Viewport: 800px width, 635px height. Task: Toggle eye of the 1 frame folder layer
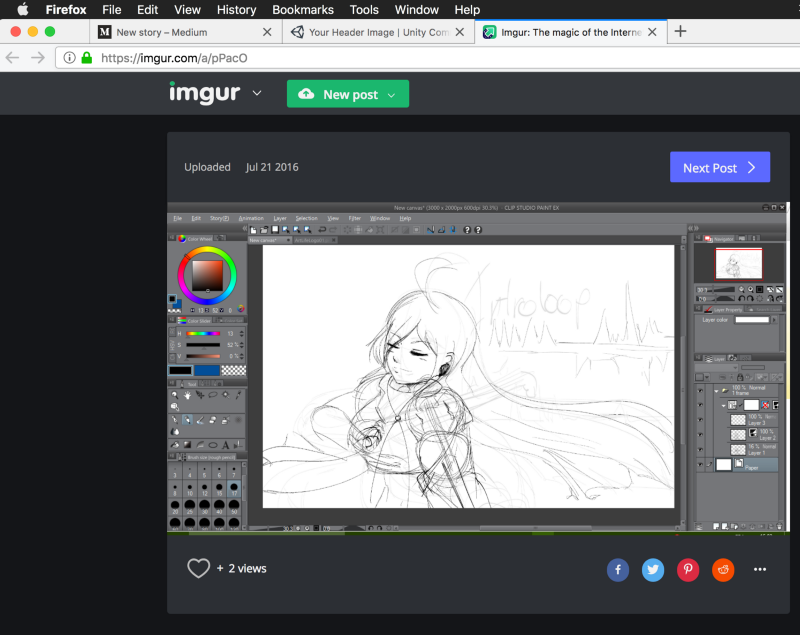coord(700,390)
